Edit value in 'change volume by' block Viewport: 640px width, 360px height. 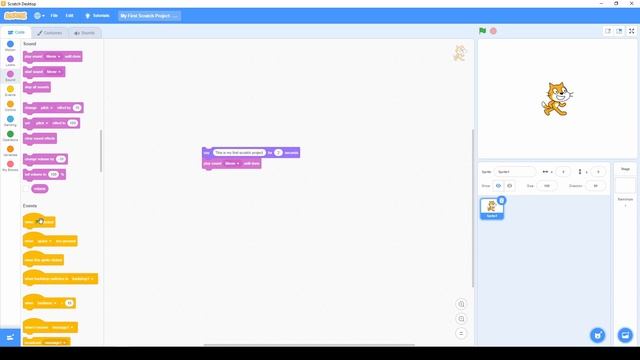[61, 159]
